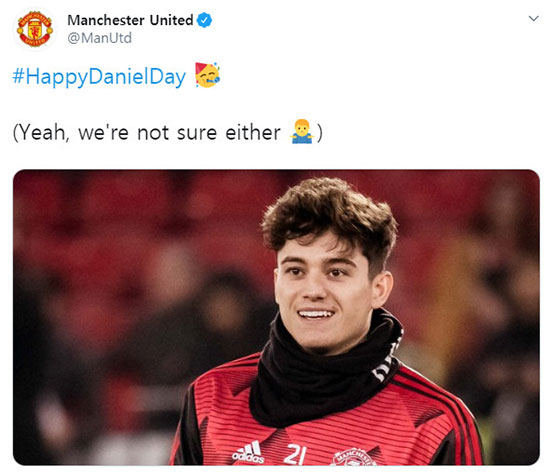
Task: Click the word 'United' in the account name
Action: tap(172, 20)
